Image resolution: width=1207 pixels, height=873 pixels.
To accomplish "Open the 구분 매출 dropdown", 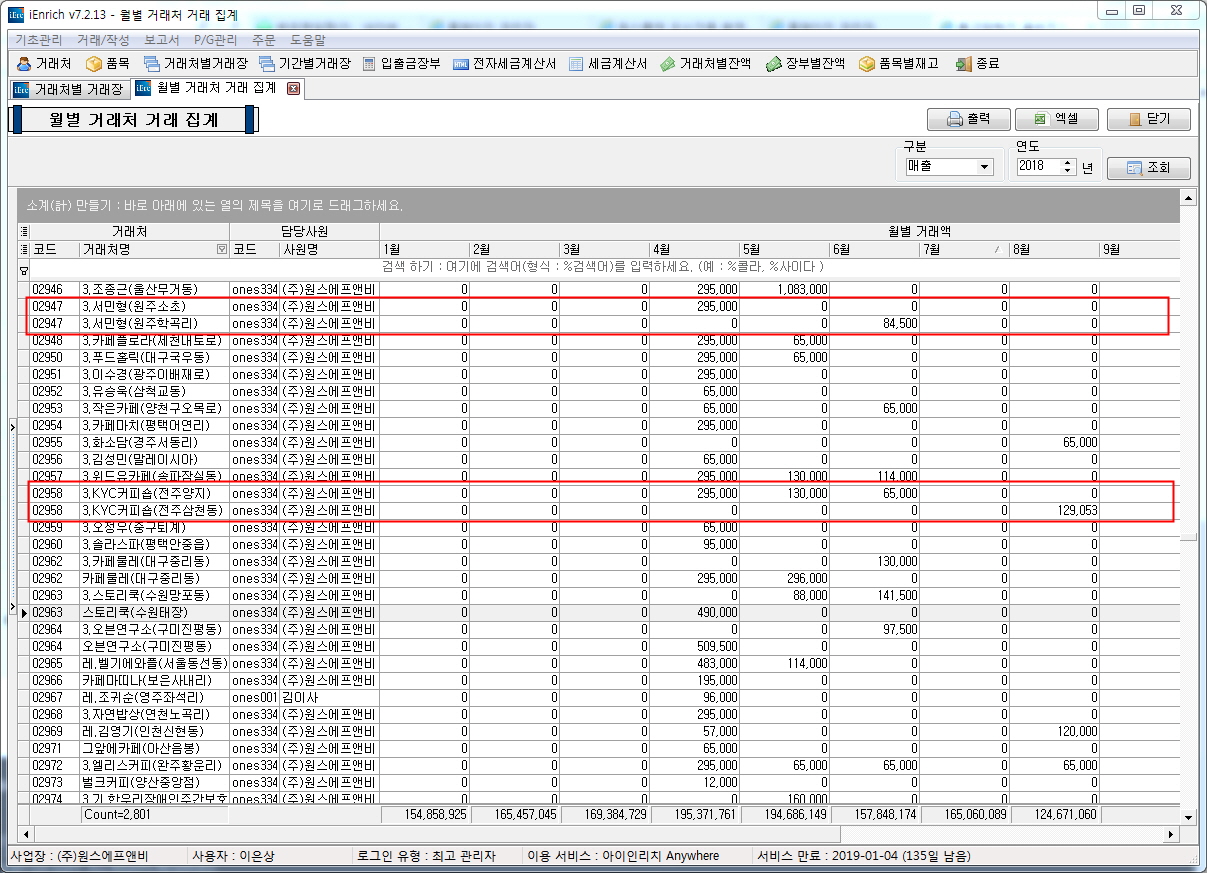I will click(x=985, y=167).
